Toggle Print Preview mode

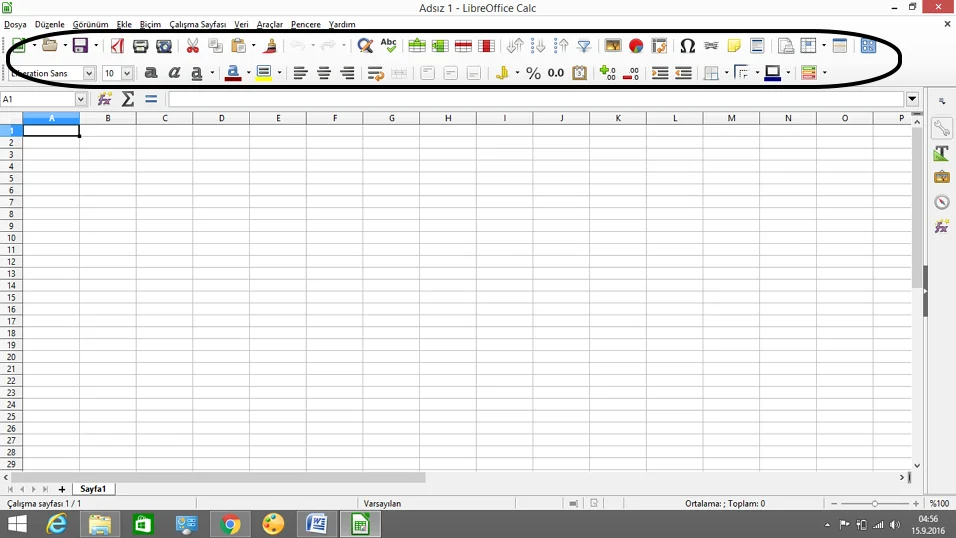tap(164, 46)
